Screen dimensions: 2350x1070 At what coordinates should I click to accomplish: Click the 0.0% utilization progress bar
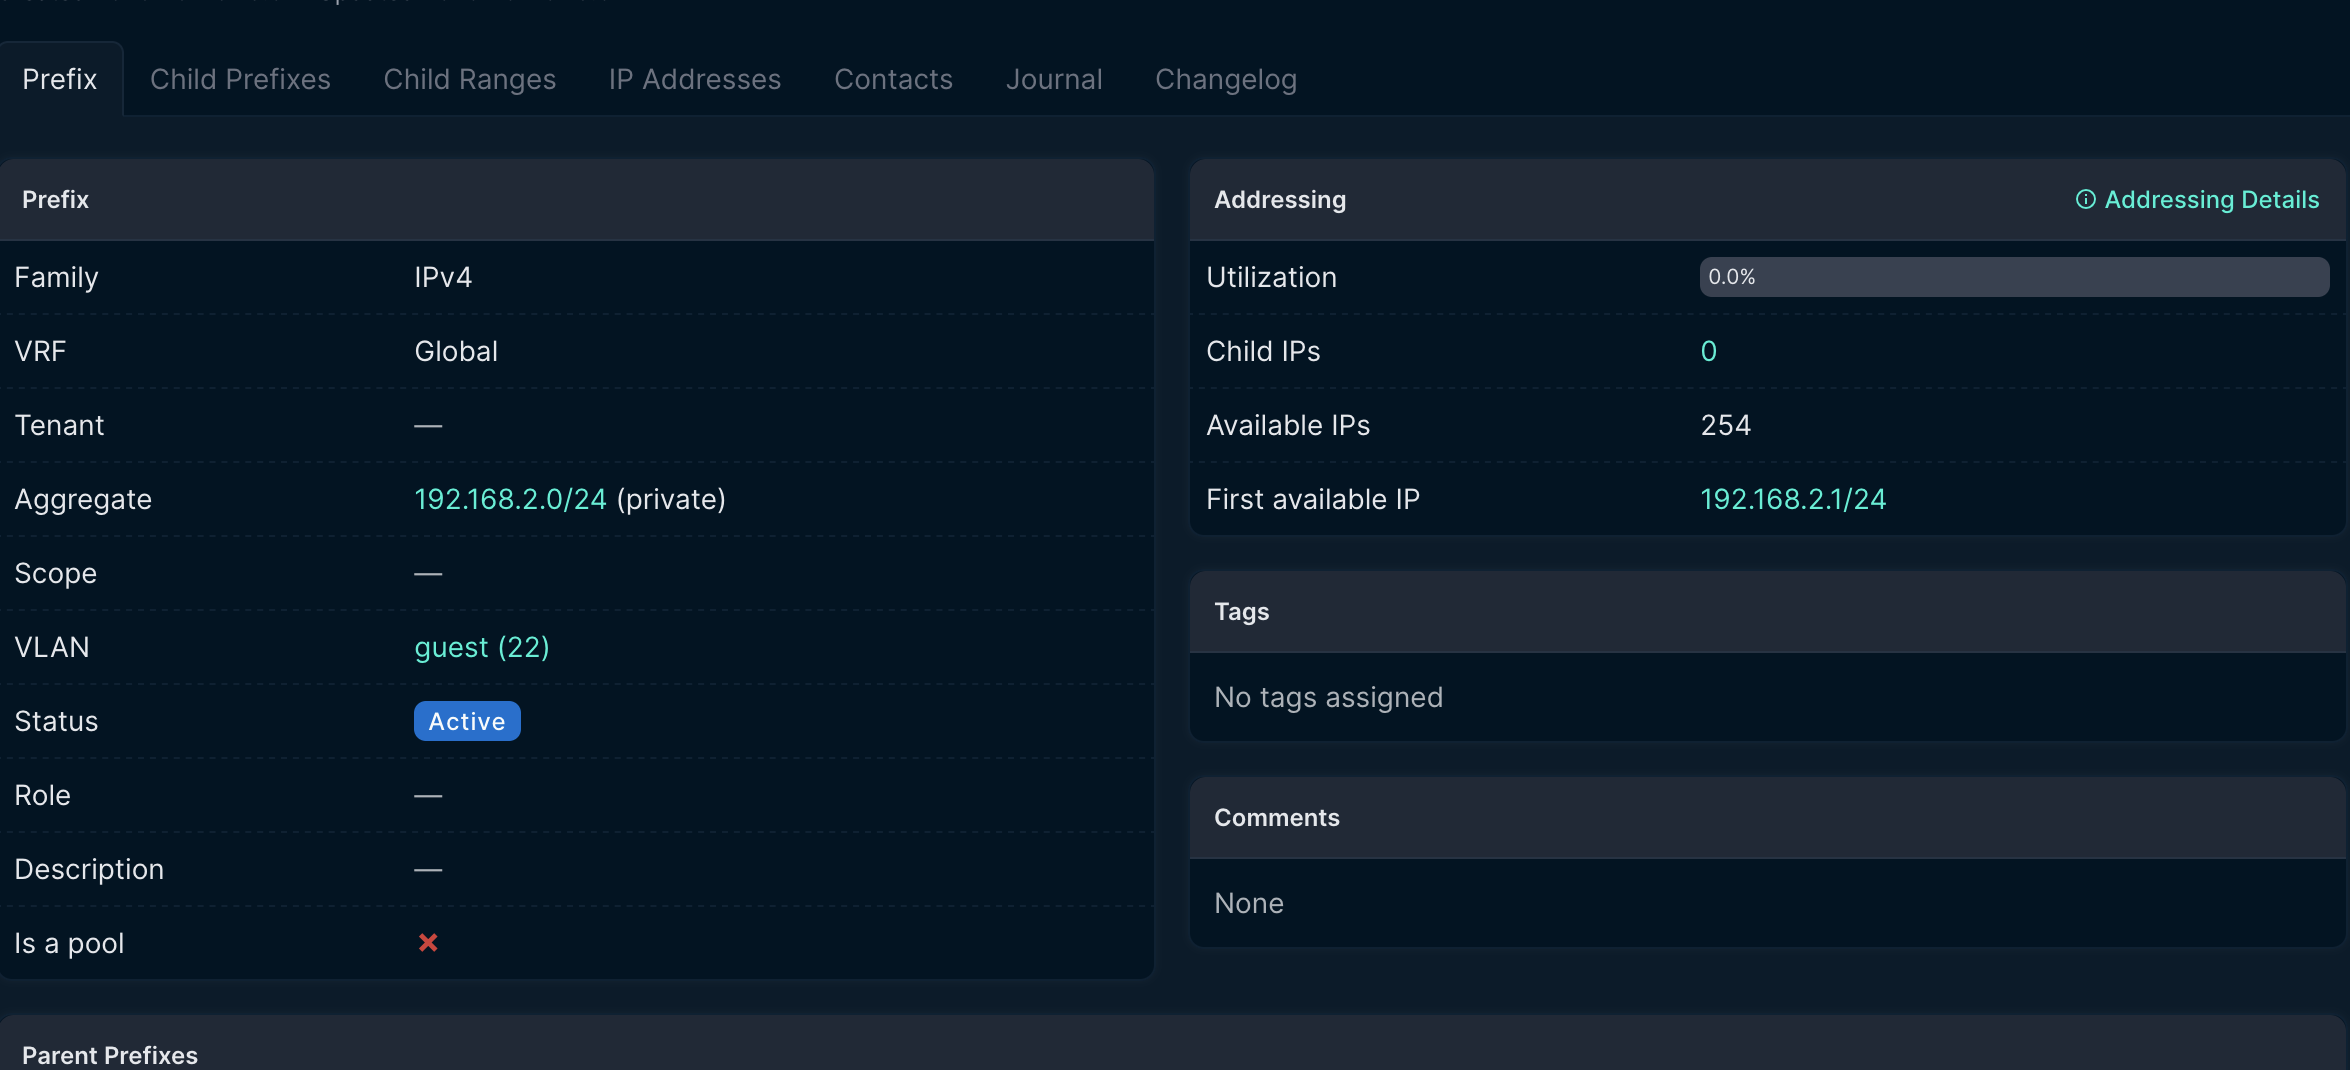(2013, 277)
